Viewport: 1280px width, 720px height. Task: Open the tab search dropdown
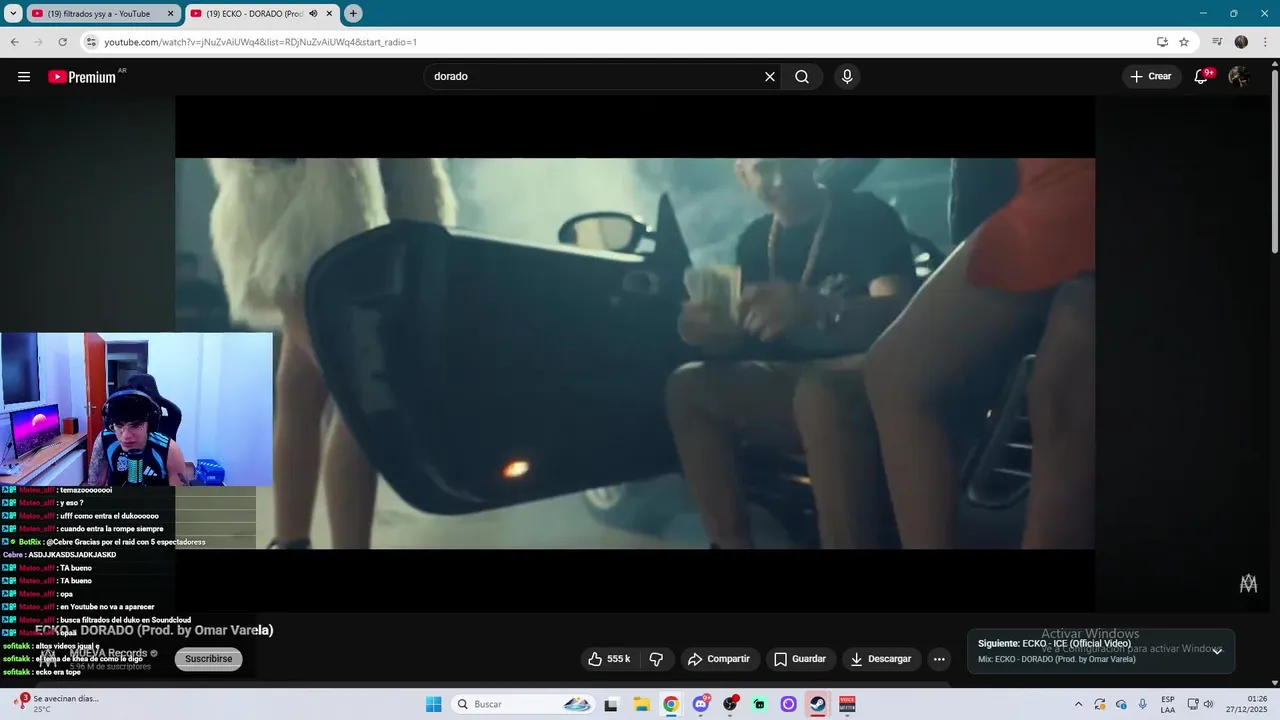pos(13,14)
